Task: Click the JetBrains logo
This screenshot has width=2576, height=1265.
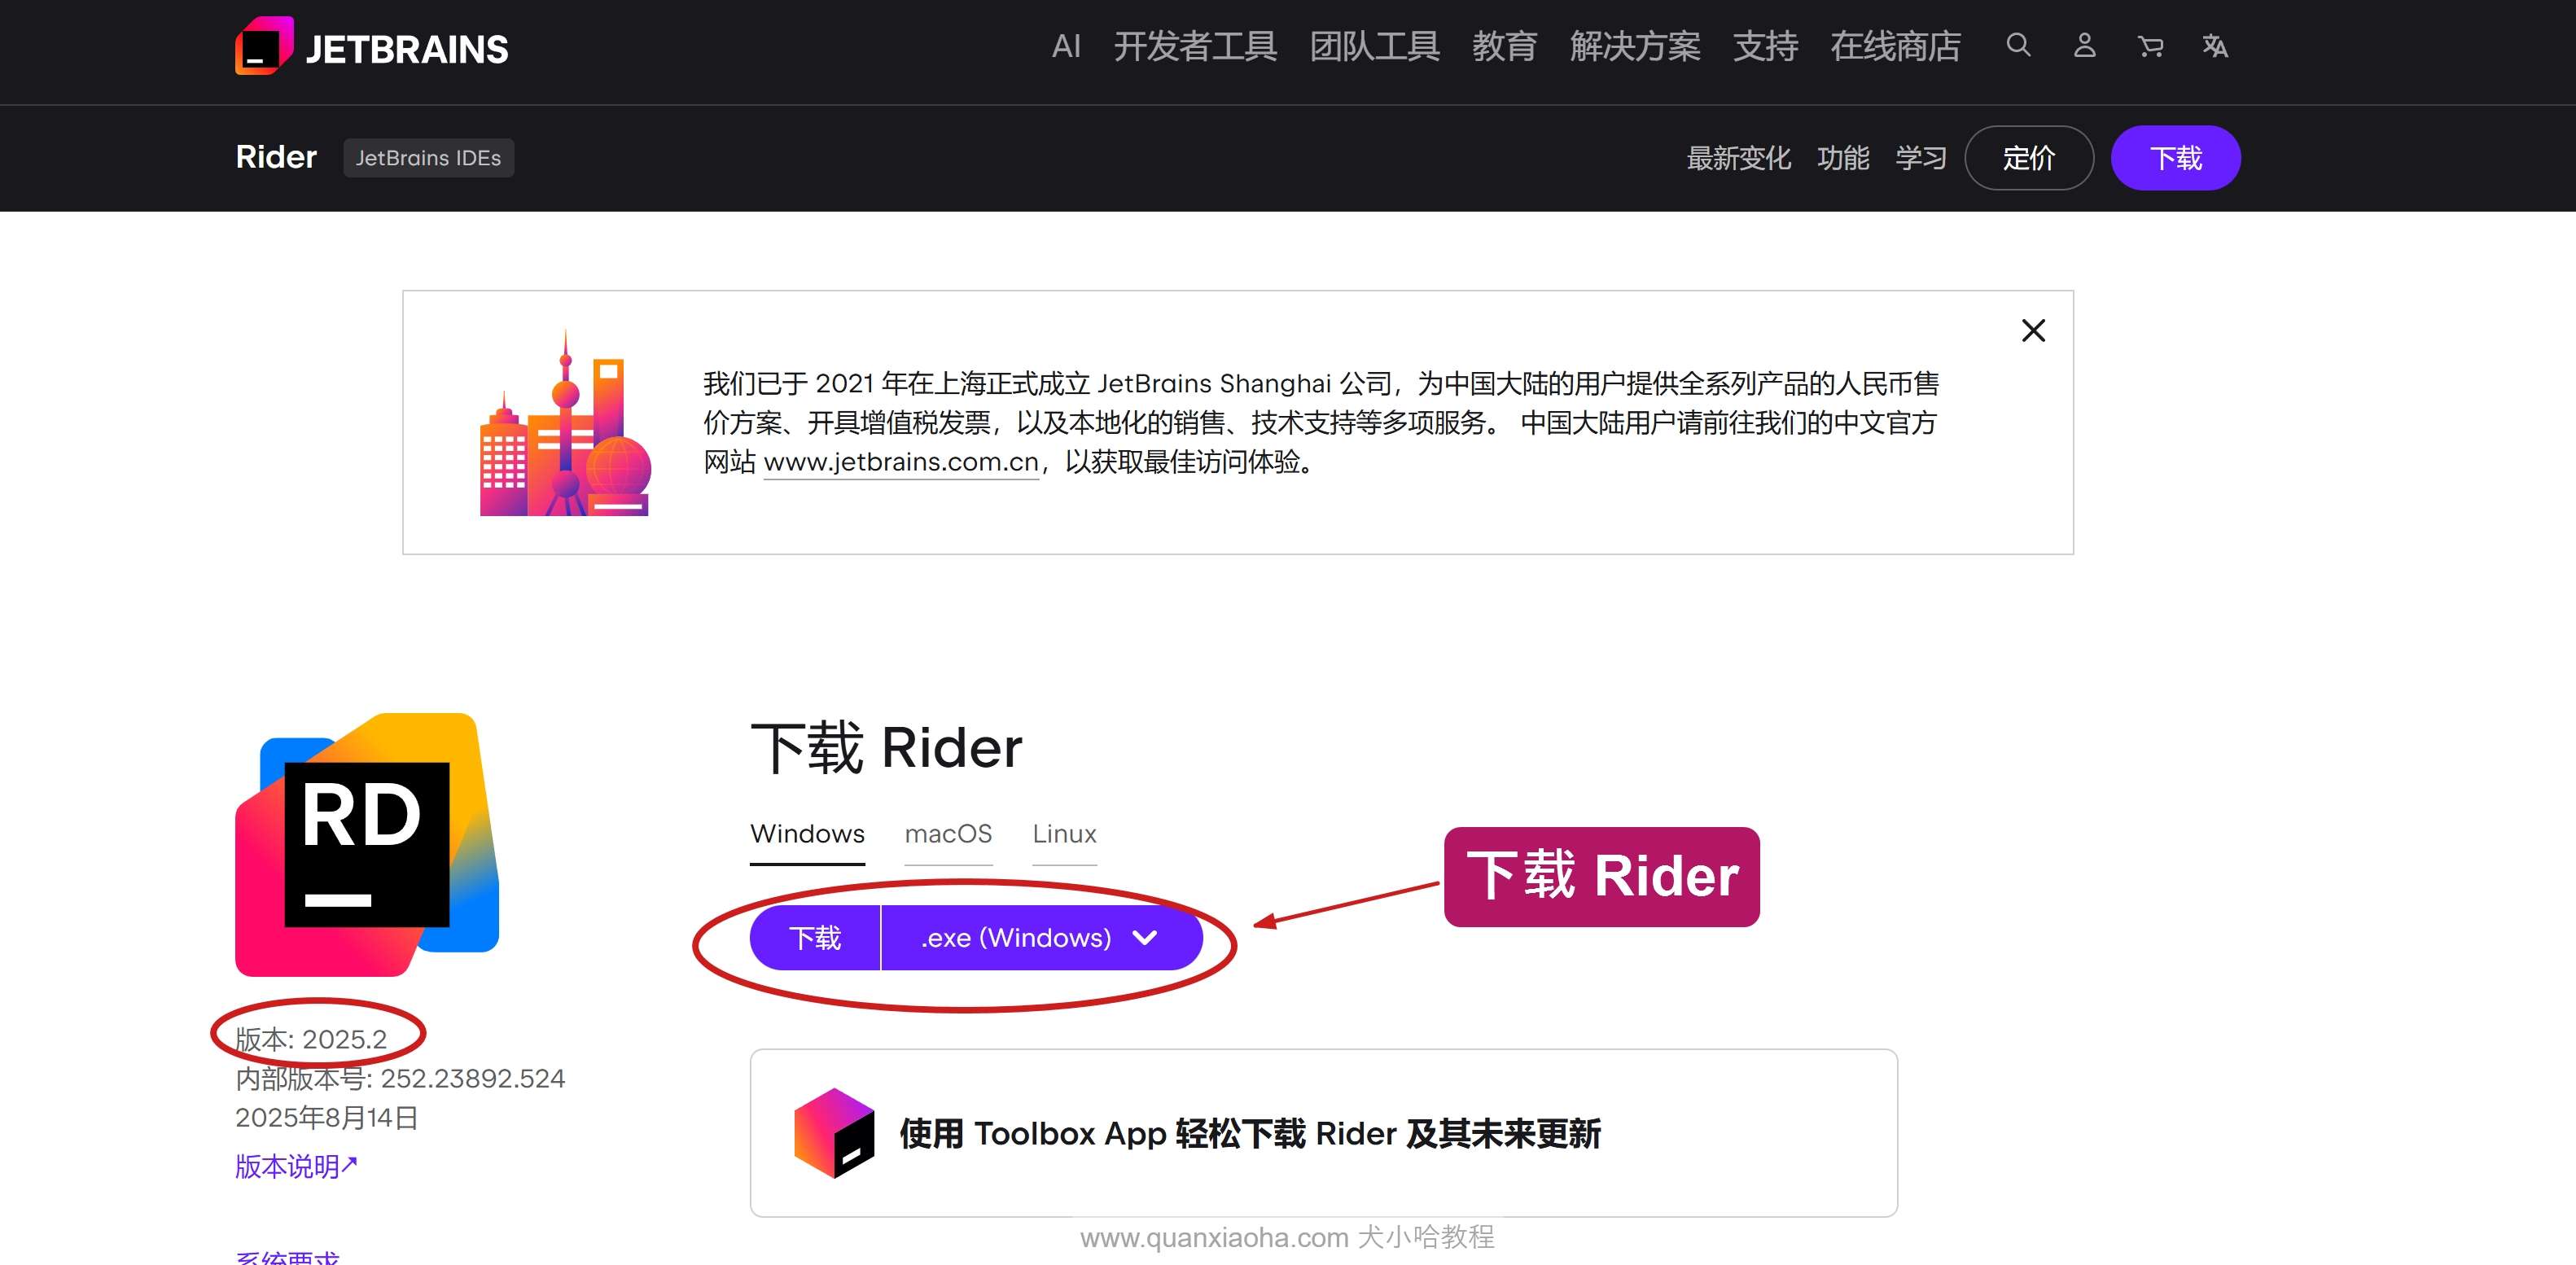Action: click(371, 46)
